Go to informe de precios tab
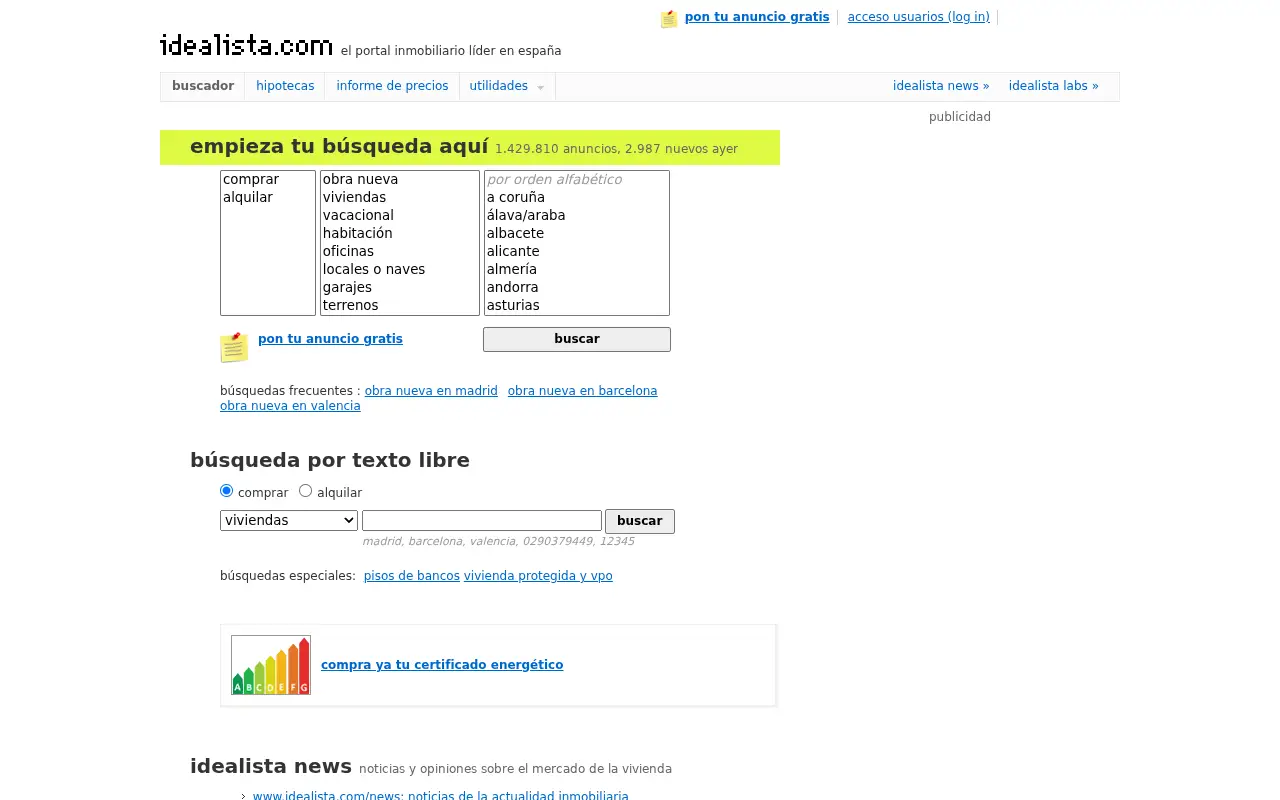1280x800 pixels. point(392,86)
